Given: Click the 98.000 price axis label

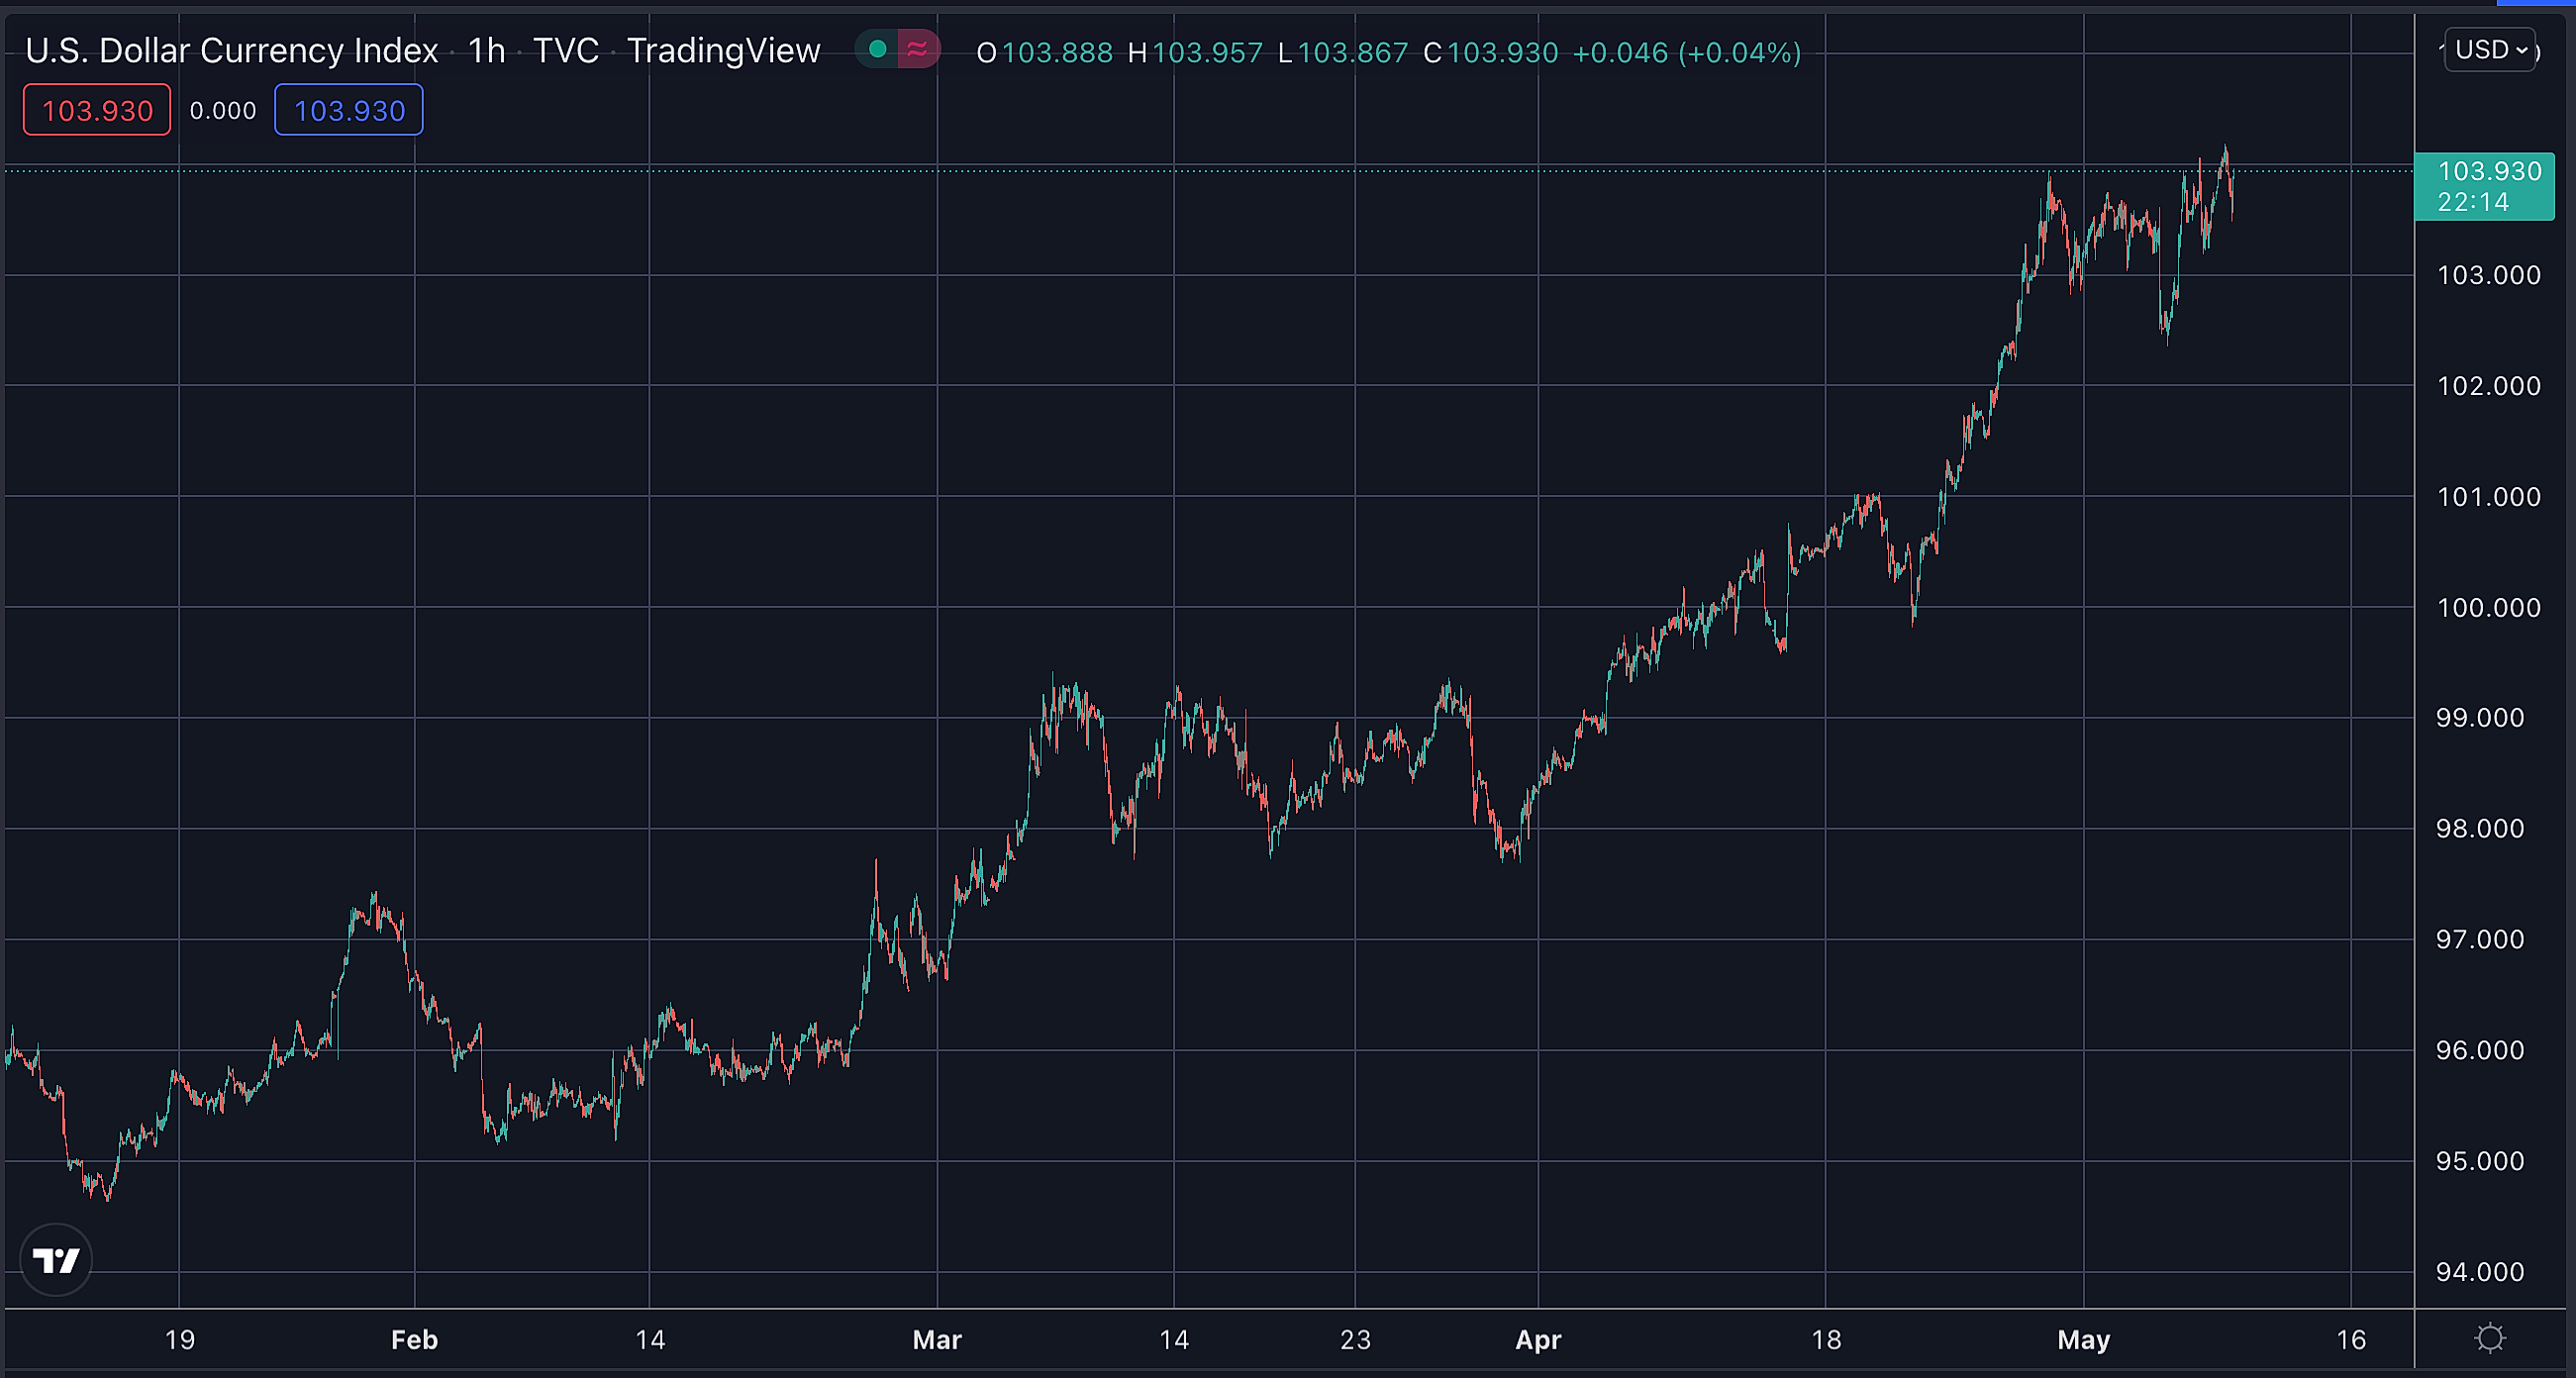Looking at the screenshot, I should 2480,829.
